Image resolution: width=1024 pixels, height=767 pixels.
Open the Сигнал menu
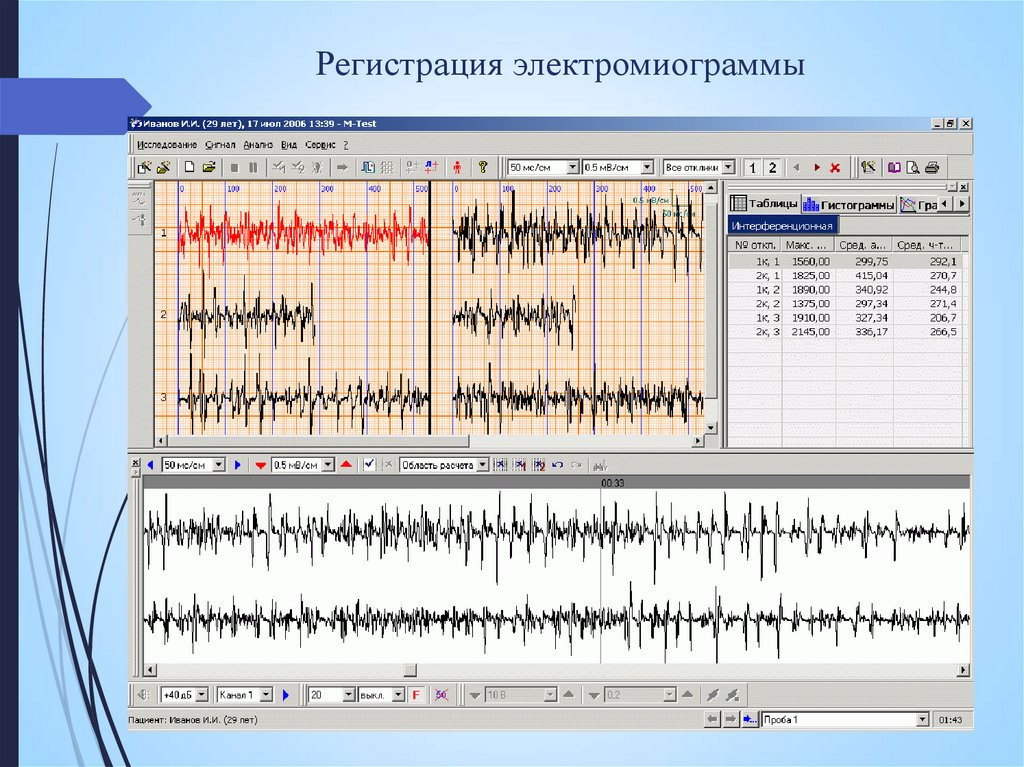220,145
